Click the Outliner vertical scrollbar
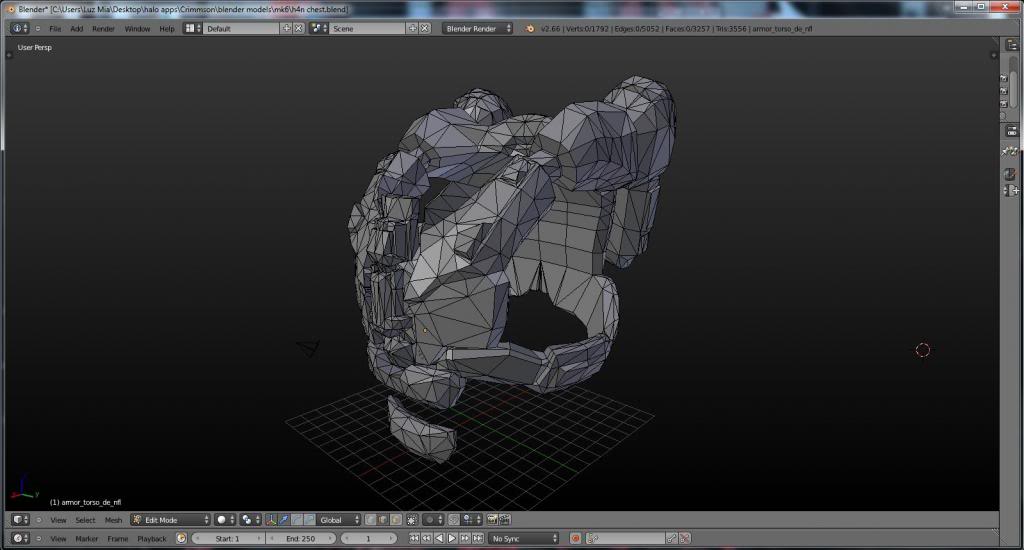Viewport: 1024px width, 550px height. [x=1013, y=82]
